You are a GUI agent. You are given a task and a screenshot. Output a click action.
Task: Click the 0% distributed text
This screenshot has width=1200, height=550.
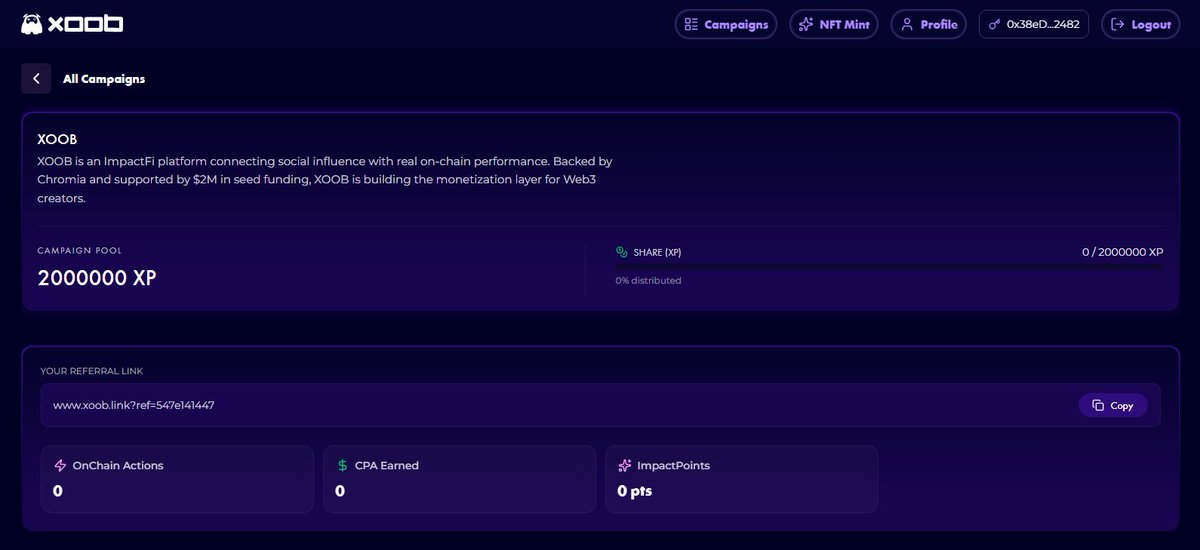click(x=648, y=281)
